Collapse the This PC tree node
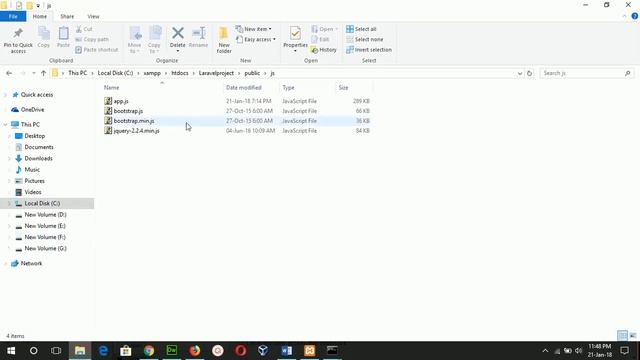Screen dimensions: 640x360 click(5, 124)
